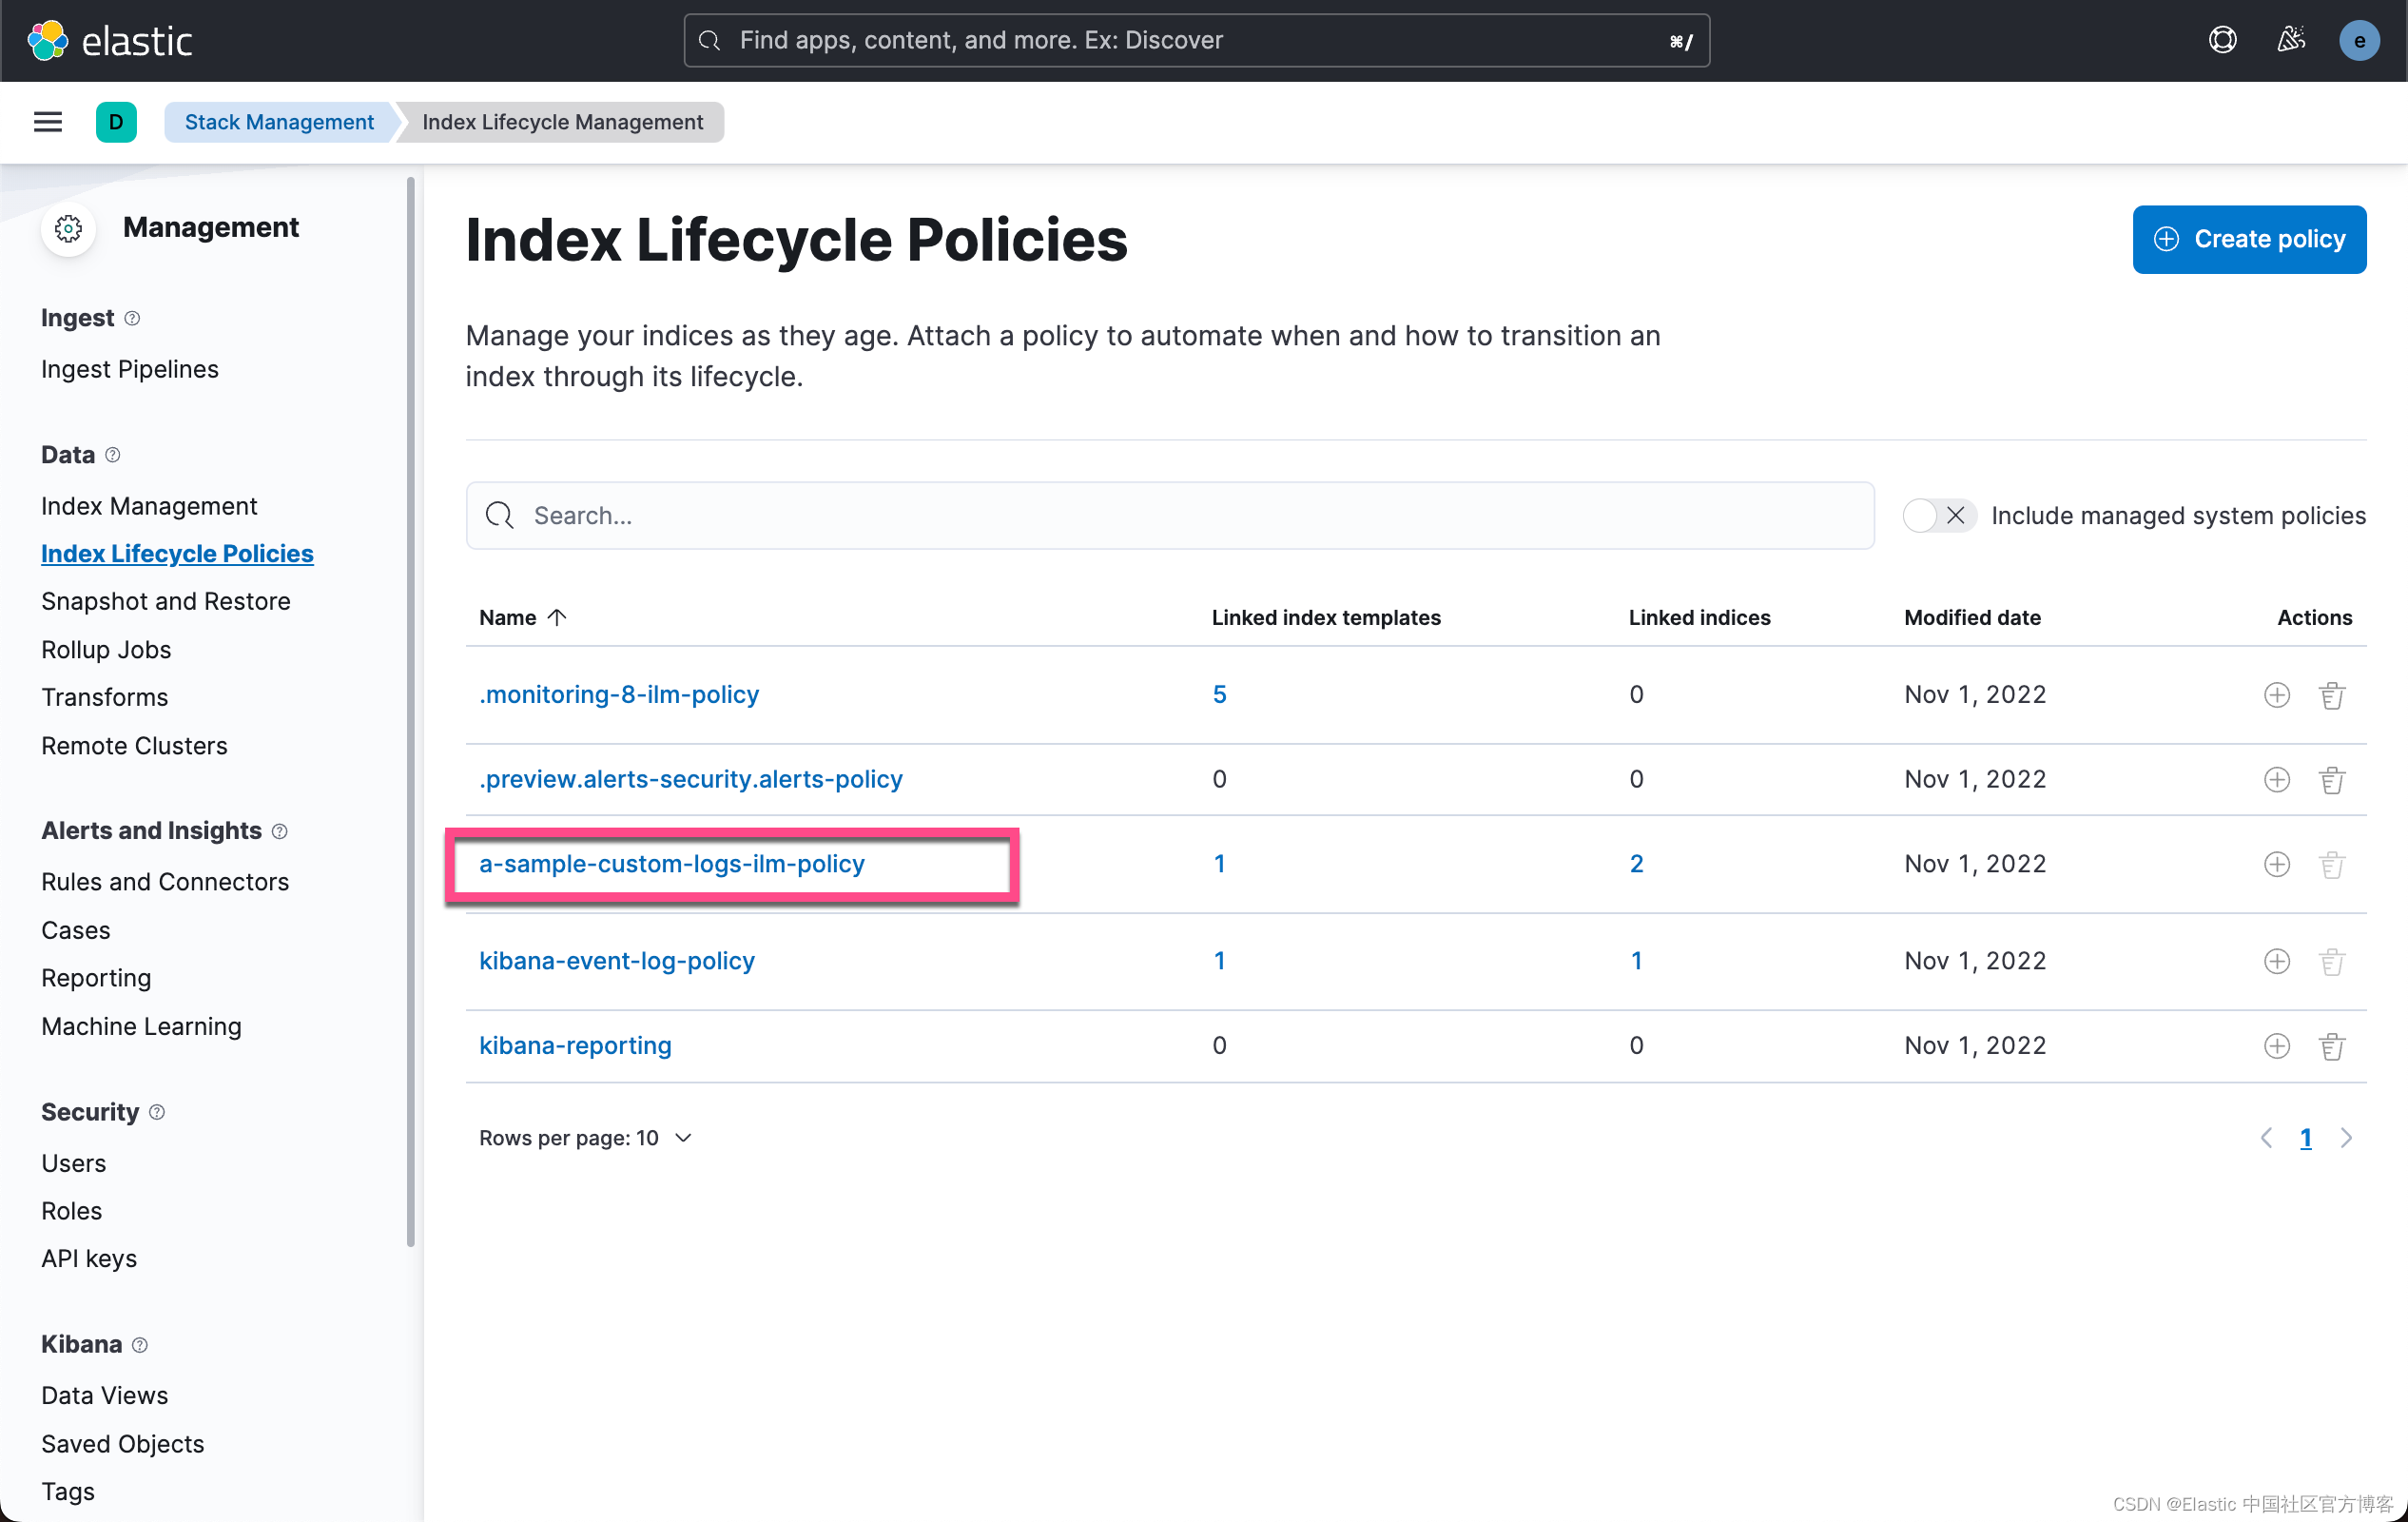This screenshot has height=1522, width=2408.
Task: Expand the Rows per page dropdown
Action: pyautogui.click(x=585, y=1138)
